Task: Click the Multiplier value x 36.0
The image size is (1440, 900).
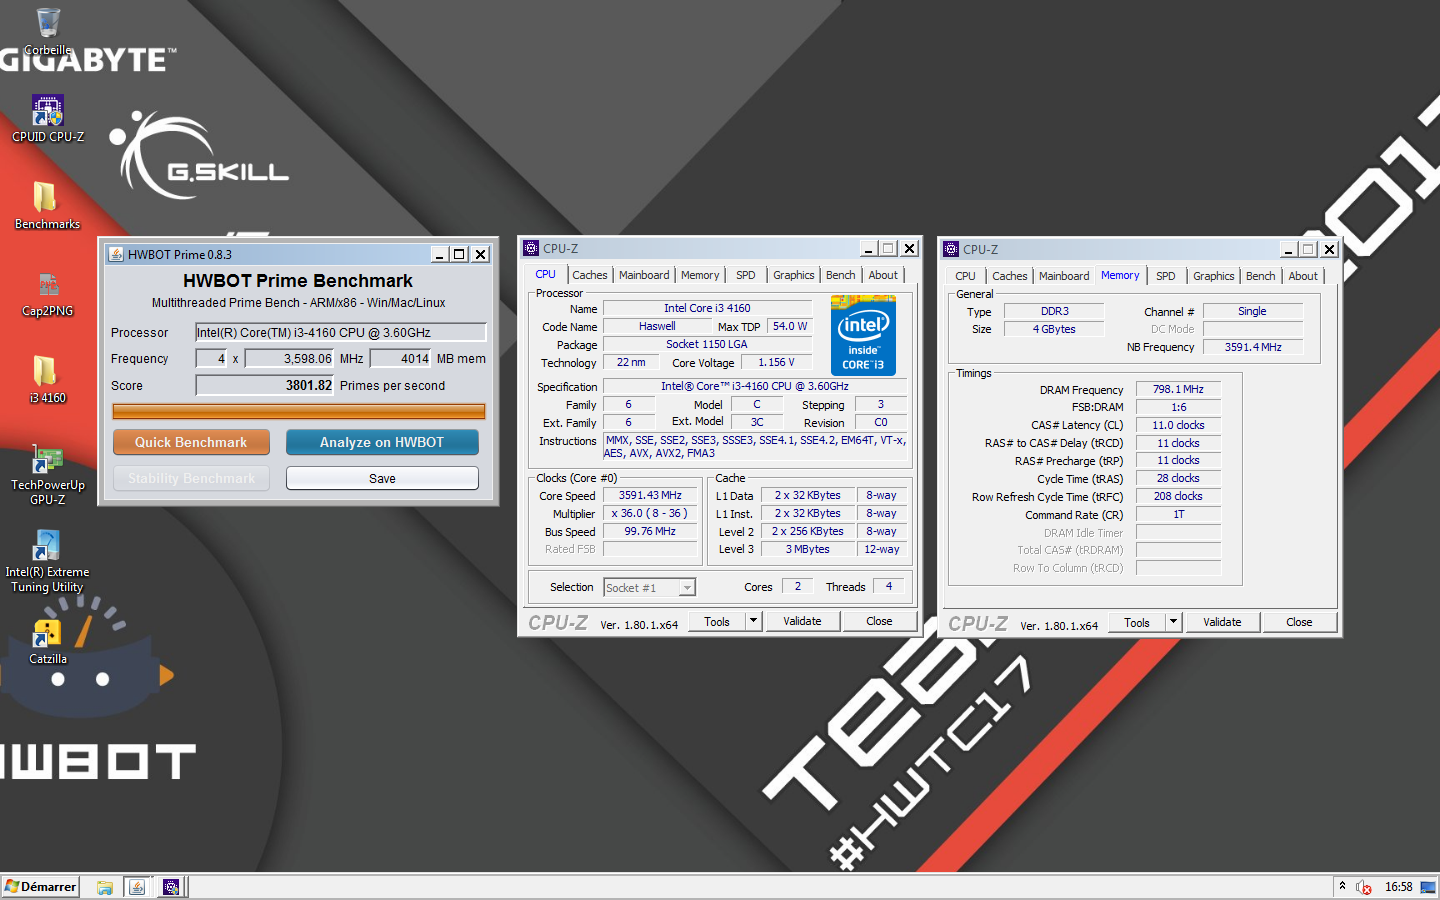Action: tap(650, 513)
